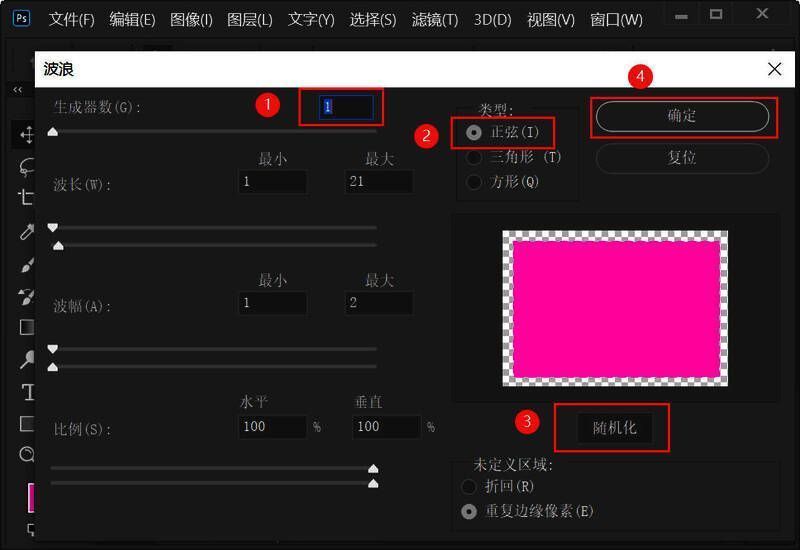
Task: Click the 波幅 minimum slider thumb
Action: pos(53,349)
